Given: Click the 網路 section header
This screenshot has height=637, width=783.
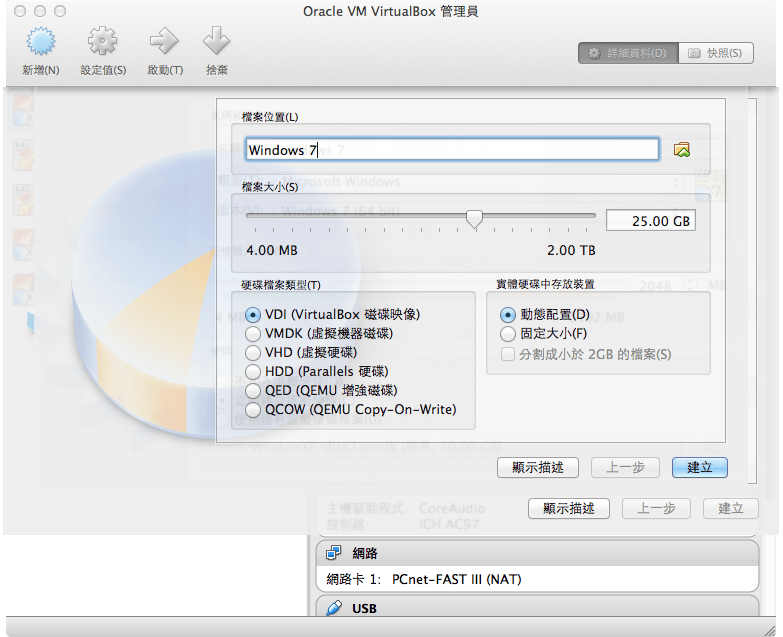Looking at the screenshot, I should pyautogui.click(x=537, y=553).
